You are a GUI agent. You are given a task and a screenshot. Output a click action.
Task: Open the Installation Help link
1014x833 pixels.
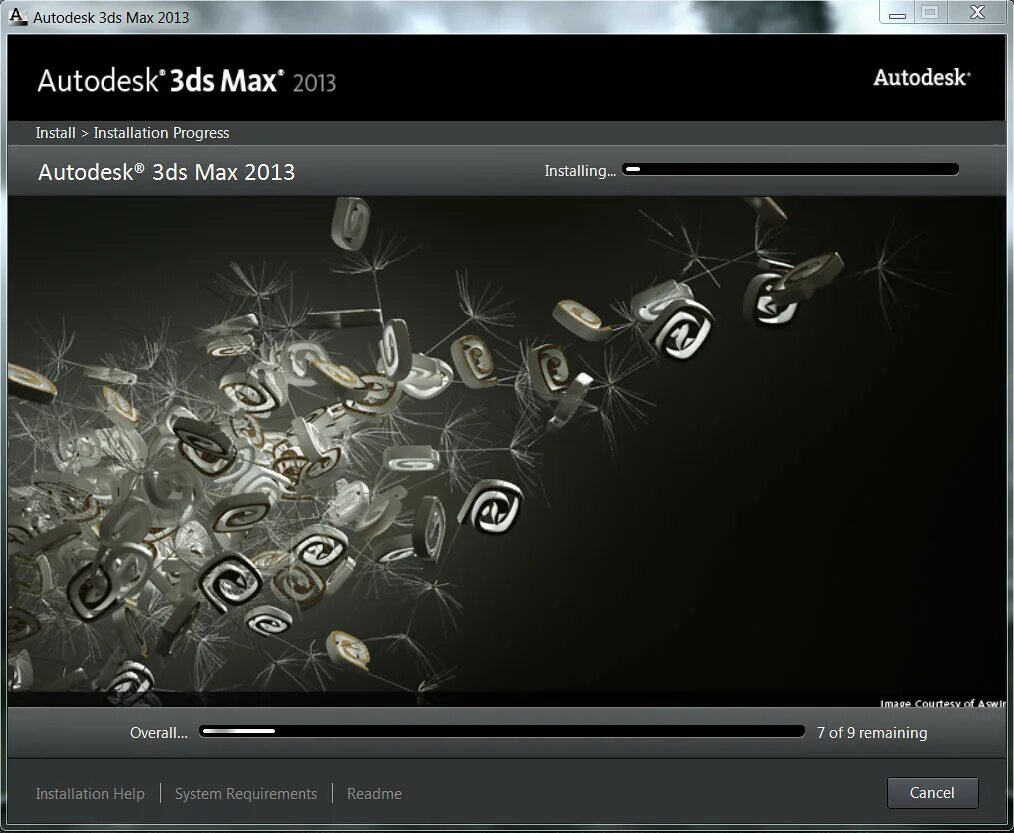[x=90, y=794]
